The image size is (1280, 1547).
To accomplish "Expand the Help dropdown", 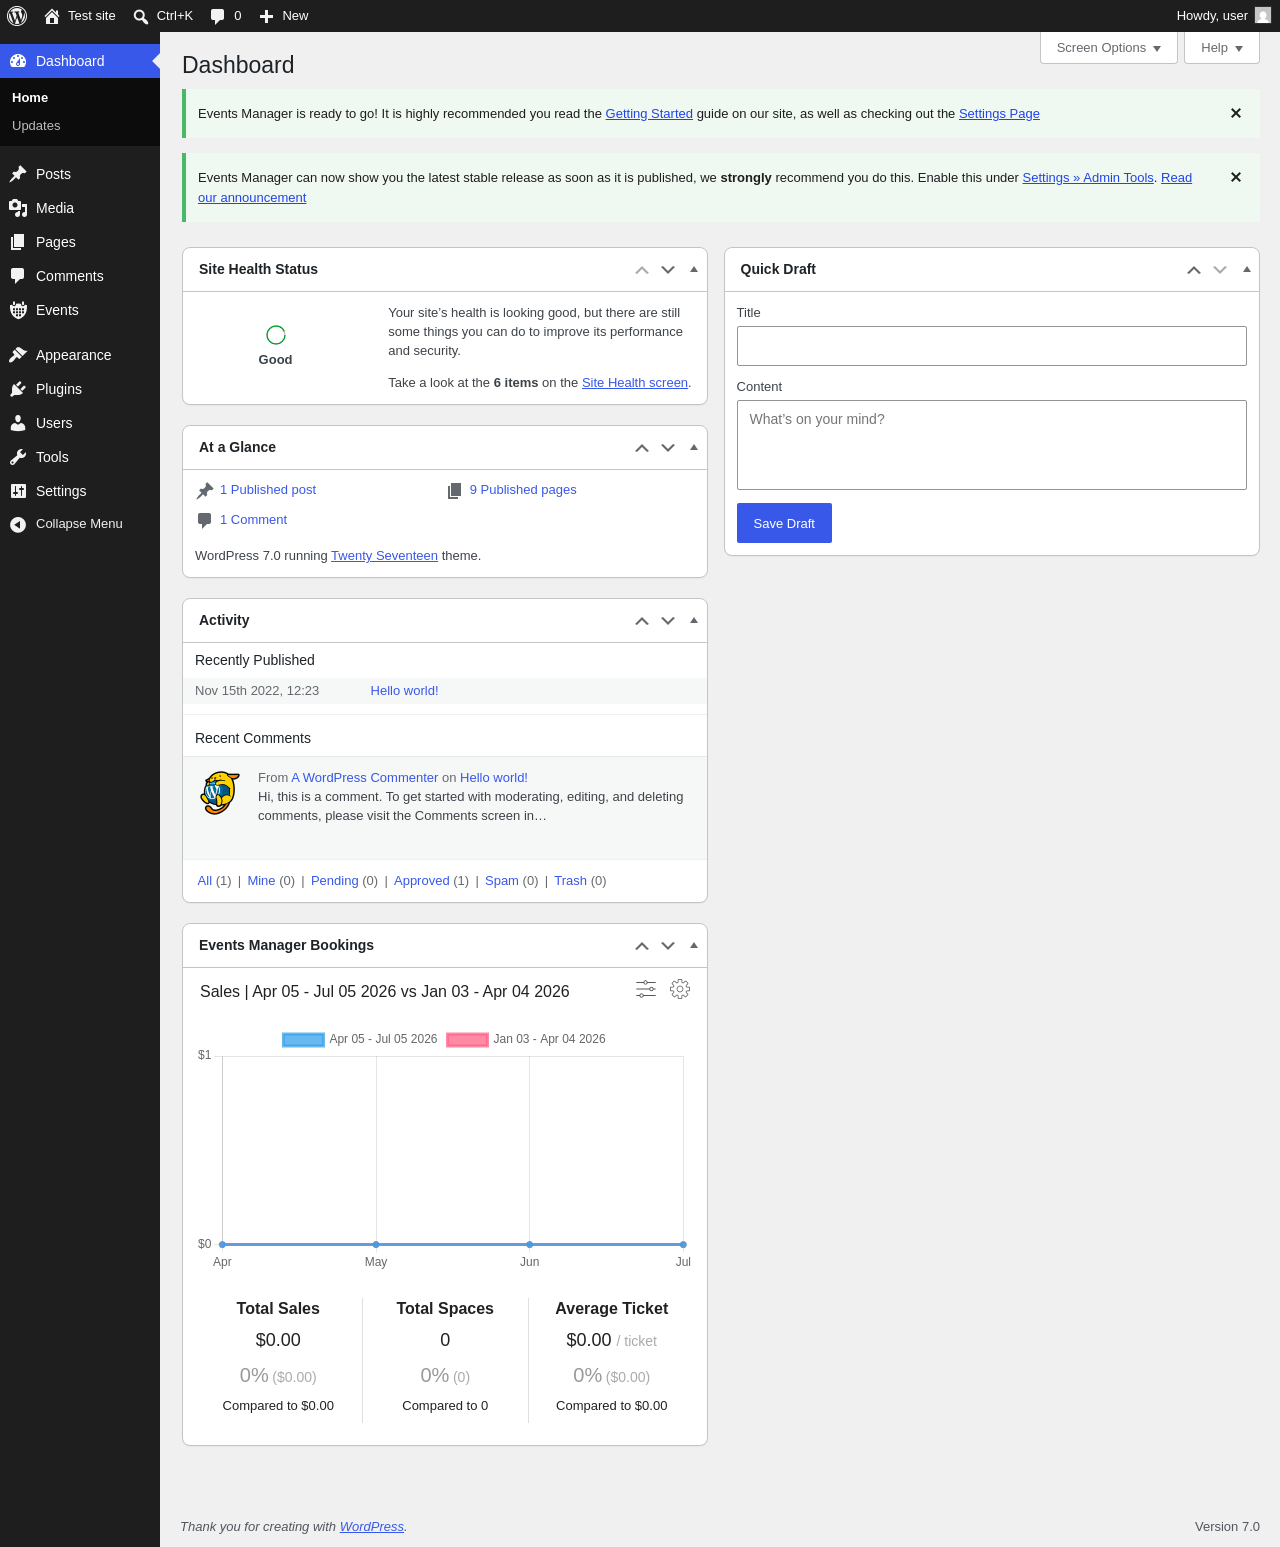I will click(x=1222, y=48).
